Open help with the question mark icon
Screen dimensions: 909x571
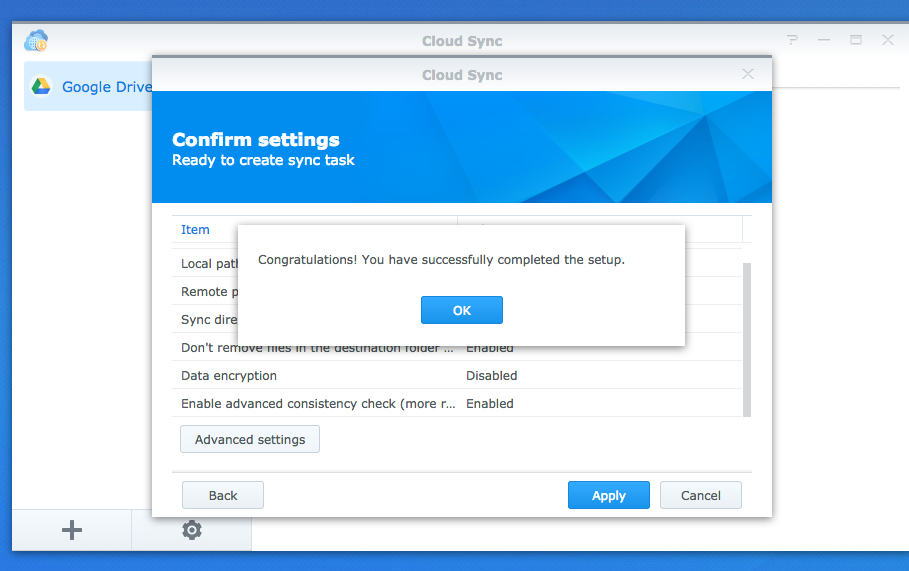[x=792, y=41]
